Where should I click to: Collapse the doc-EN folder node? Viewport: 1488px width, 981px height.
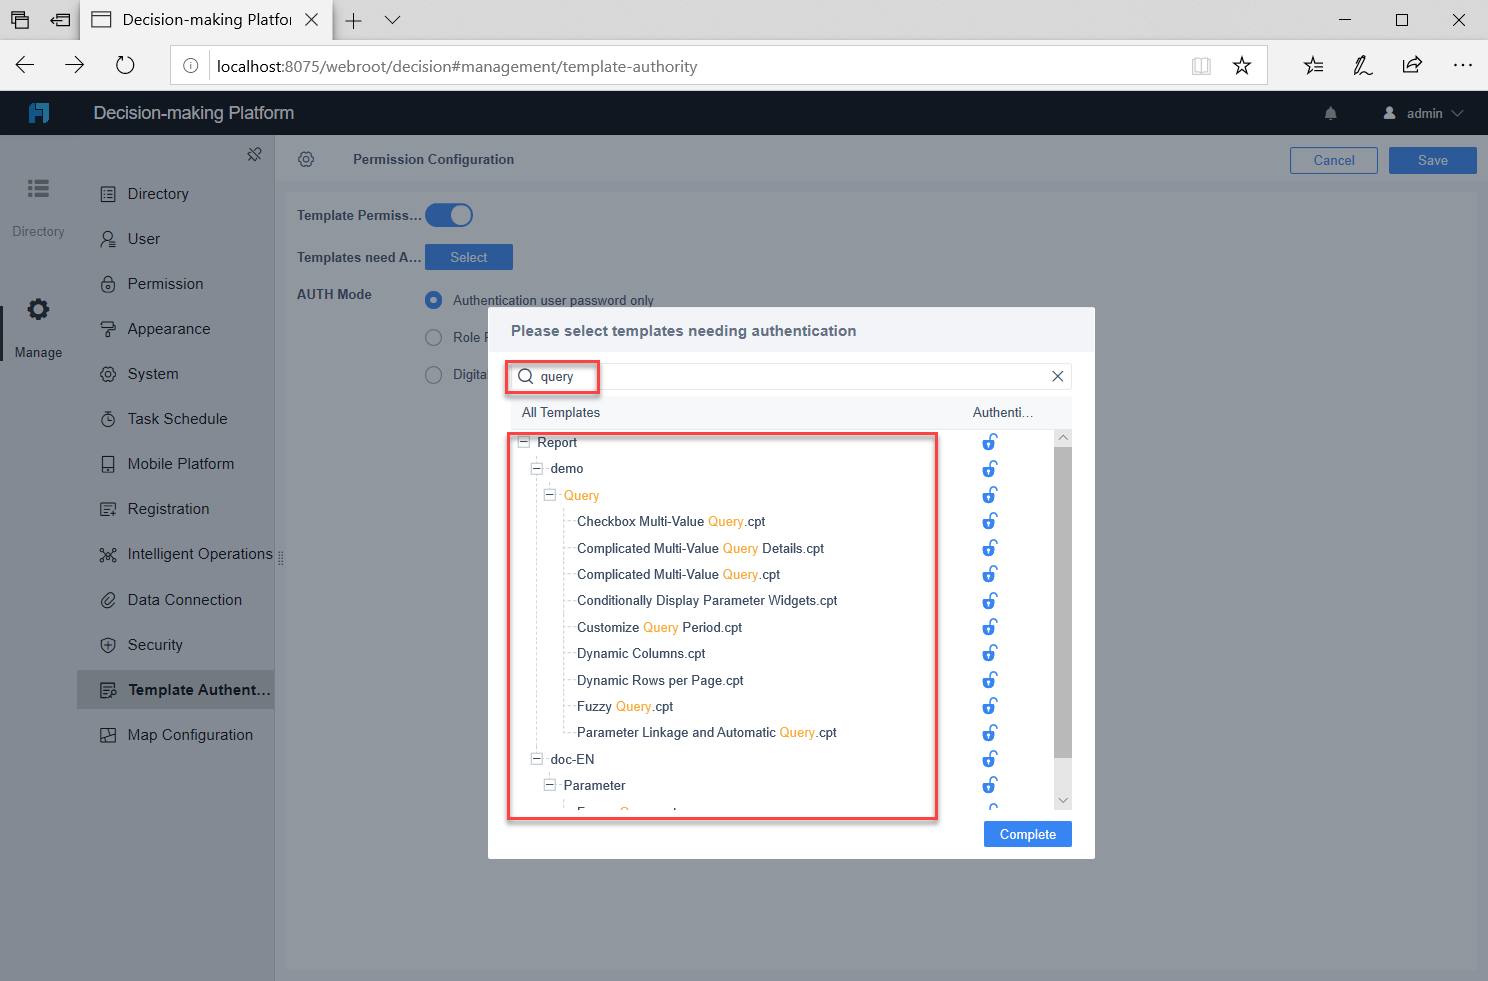coord(536,758)
